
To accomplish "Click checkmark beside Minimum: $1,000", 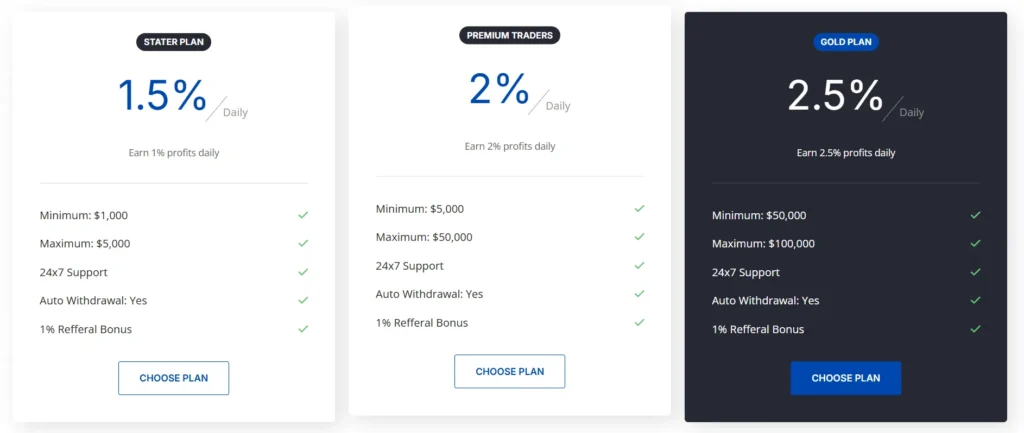I will pyautogui.click(x=303, y=215).
